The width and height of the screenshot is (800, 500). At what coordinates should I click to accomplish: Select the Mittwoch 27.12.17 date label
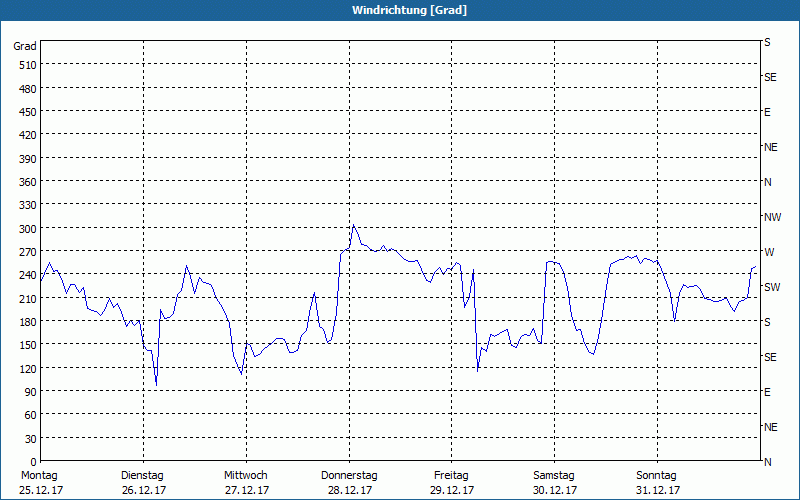click(x=246, y=483)
